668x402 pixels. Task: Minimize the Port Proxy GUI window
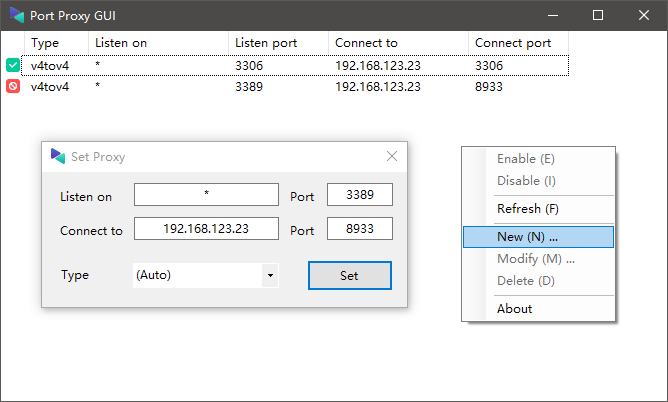553,15
